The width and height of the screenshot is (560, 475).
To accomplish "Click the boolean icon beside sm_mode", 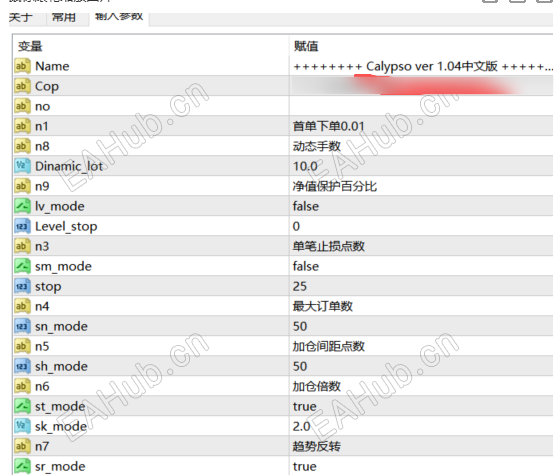I will (22, 266).
